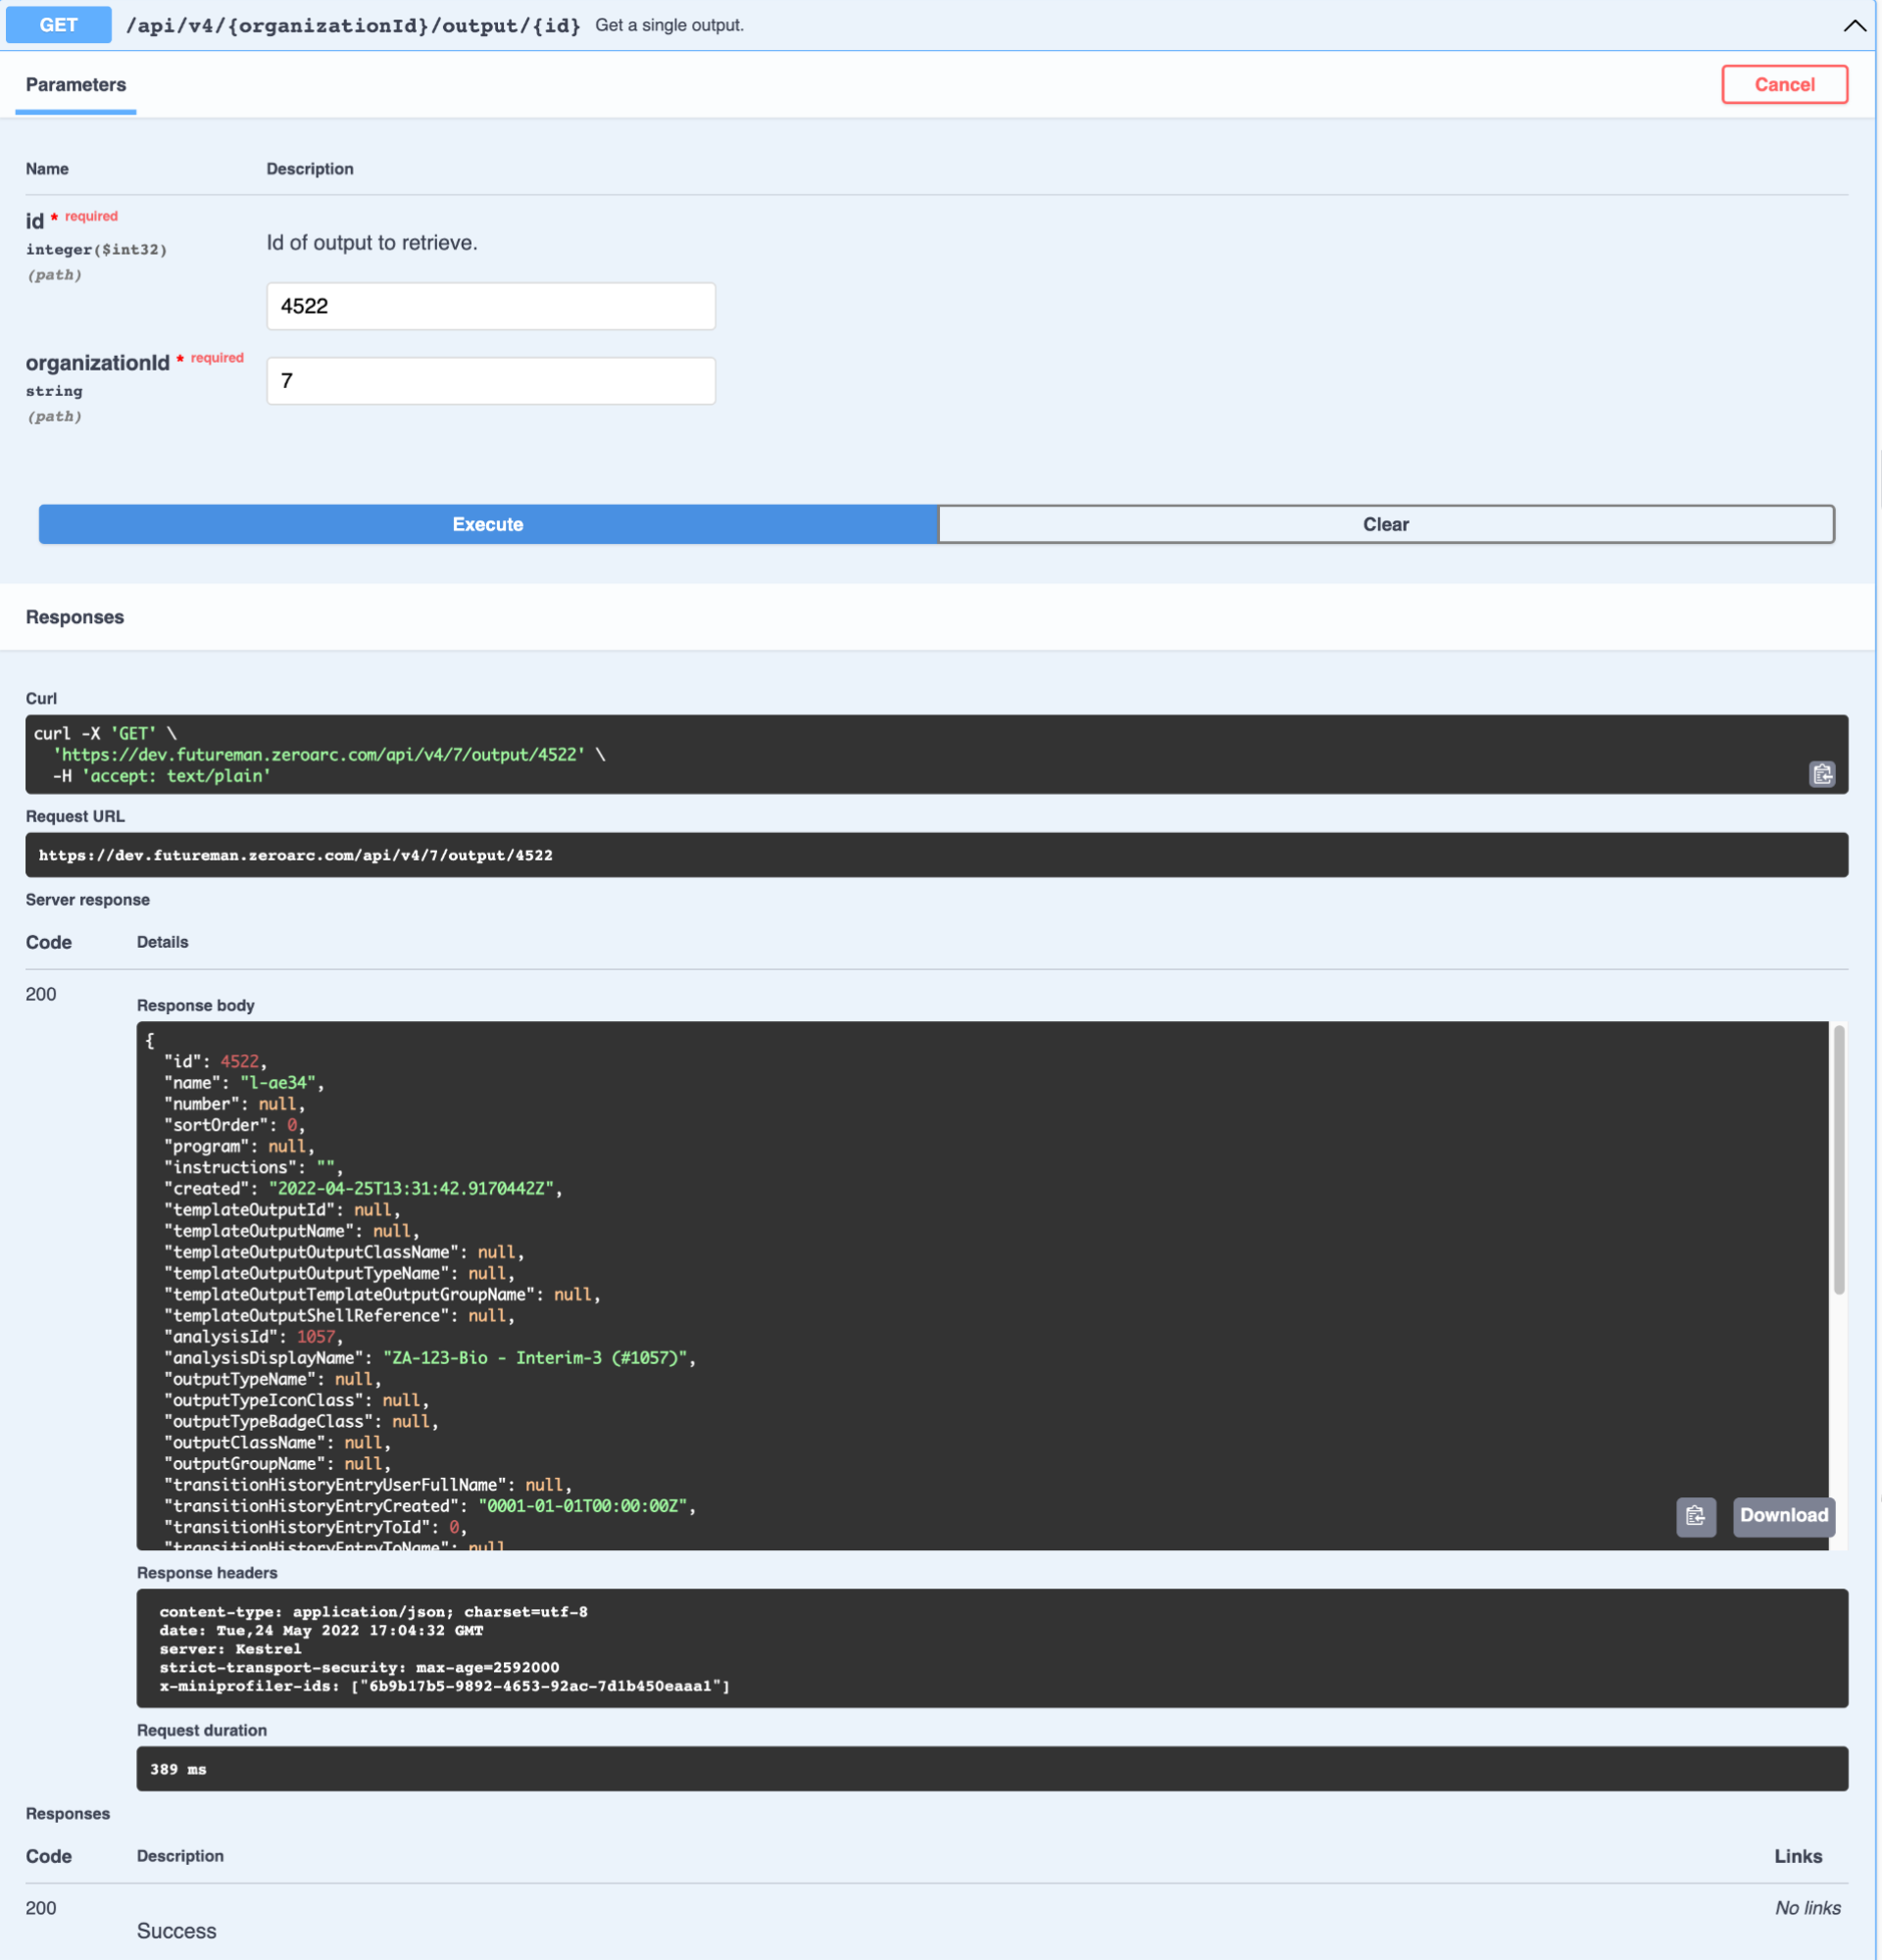Click the endpoint path /api/v4/{organizationId}/output/{id}
This screenshot has width=1882, height=1960.
(x=353, y=26)
